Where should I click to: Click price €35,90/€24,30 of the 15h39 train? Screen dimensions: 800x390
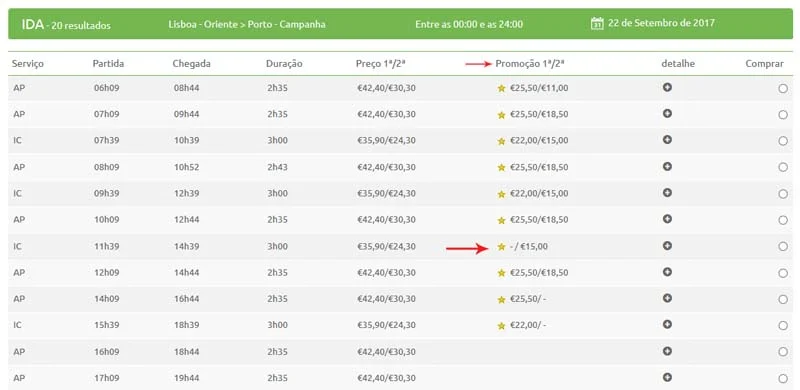coord(386,325)
